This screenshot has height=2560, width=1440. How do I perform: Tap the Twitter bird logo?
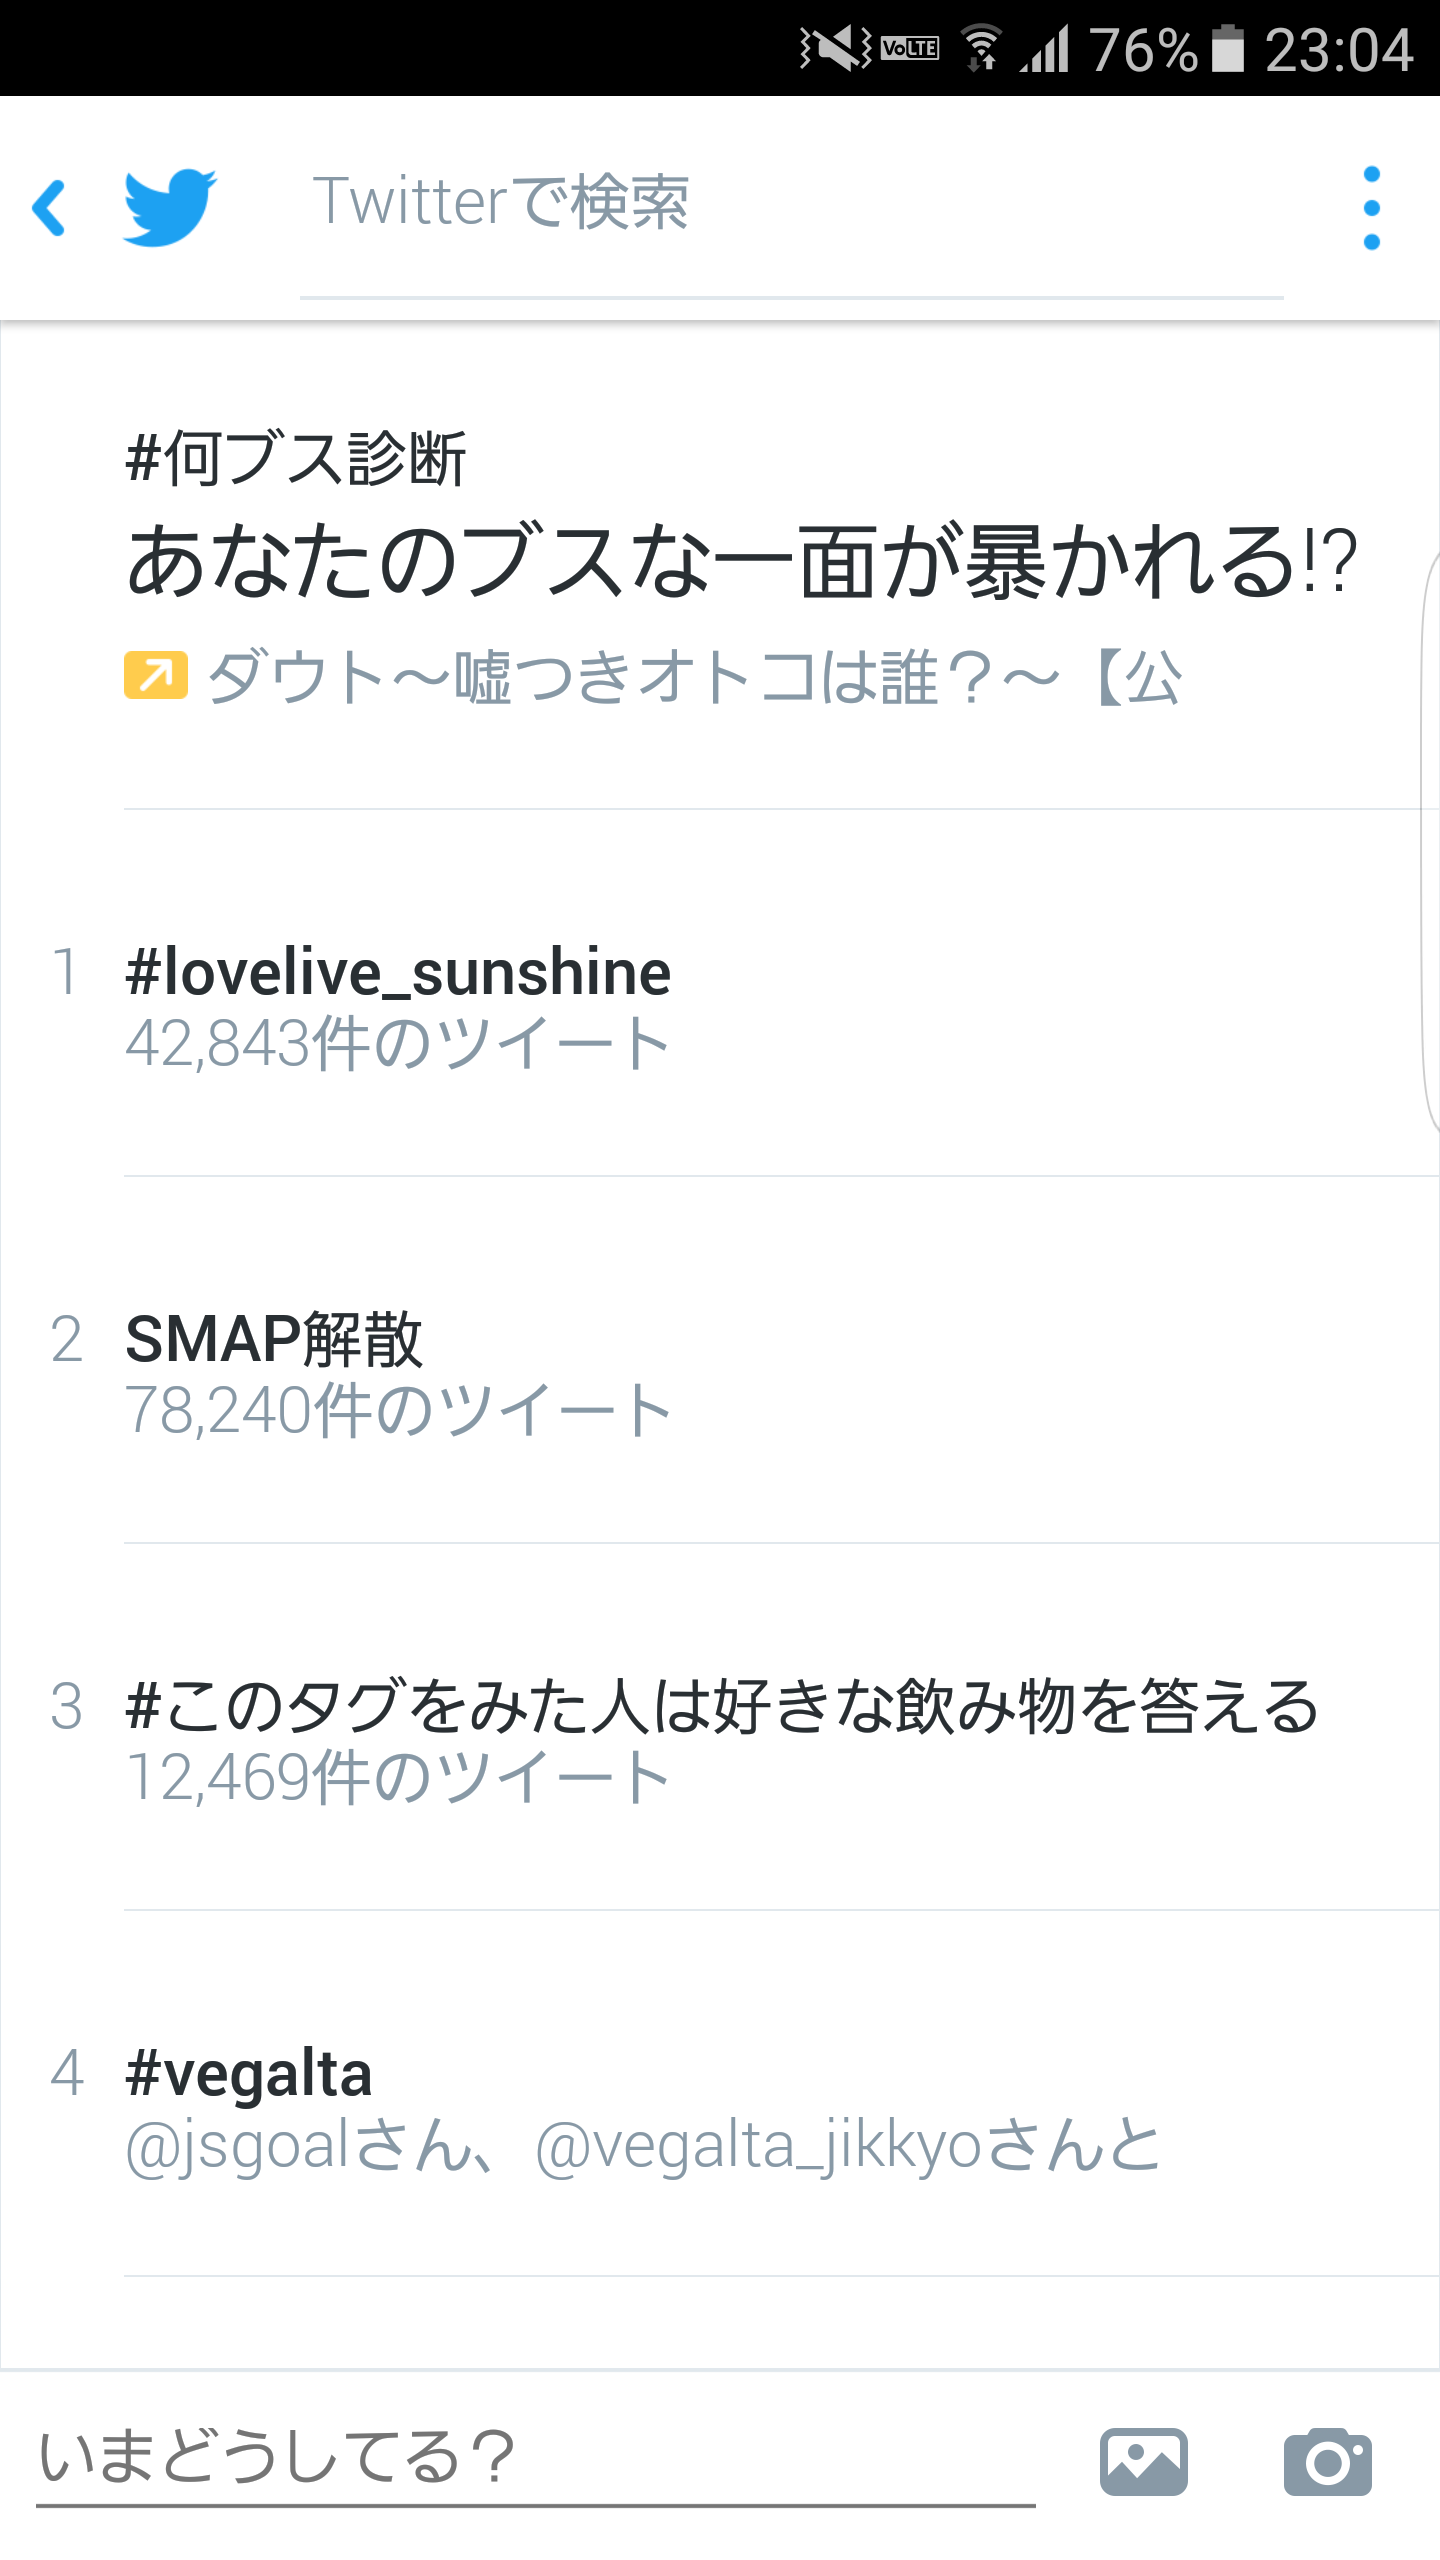click(x=169, y=207)
